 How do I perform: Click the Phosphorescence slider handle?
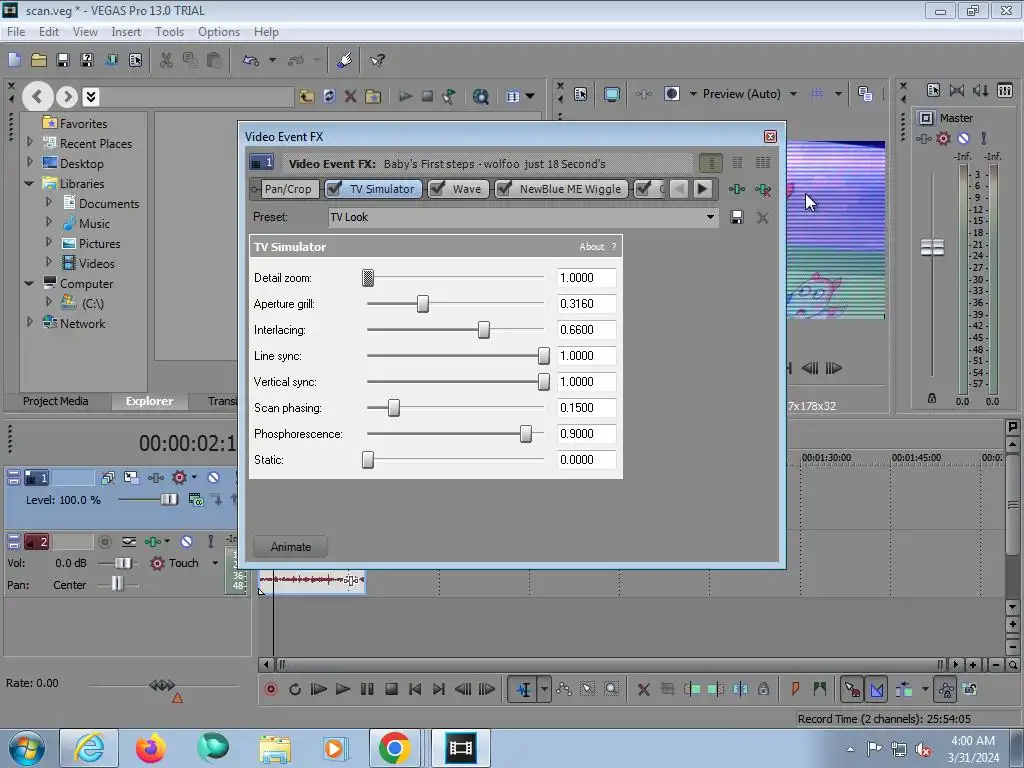click(526, 434)
